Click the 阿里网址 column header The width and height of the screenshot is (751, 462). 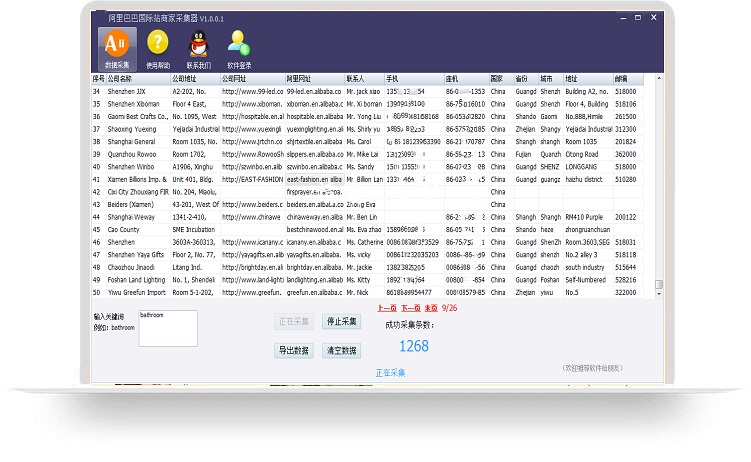315,79
